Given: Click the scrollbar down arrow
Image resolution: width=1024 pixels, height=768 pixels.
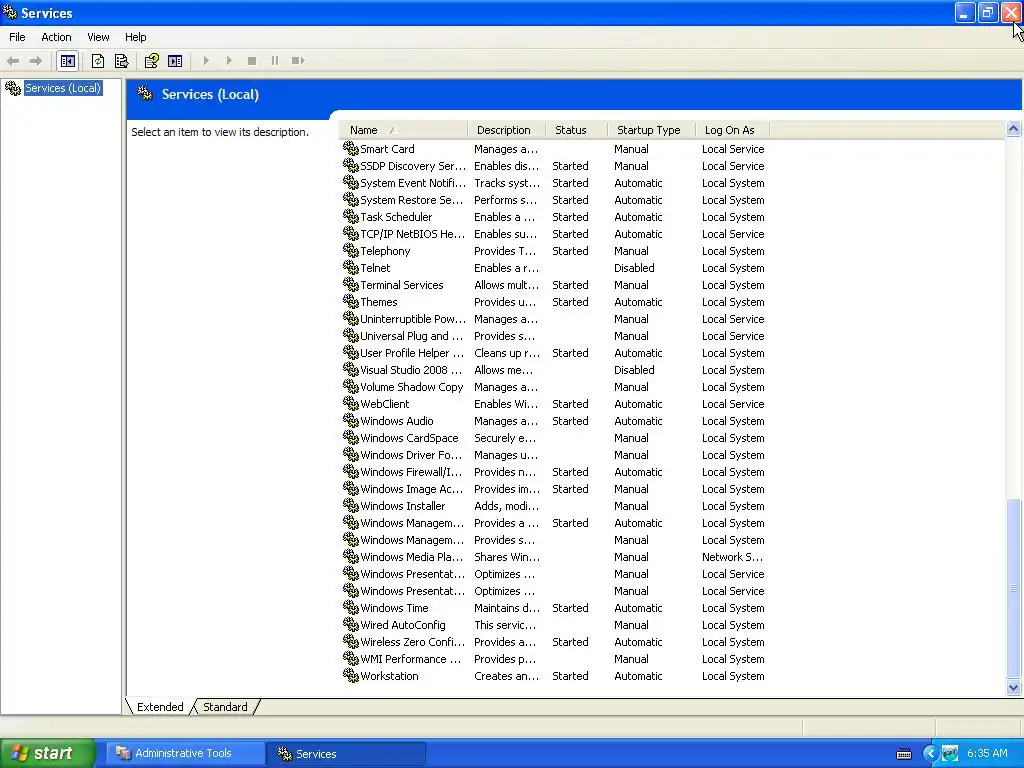Looking at the screenshot, I should 1014,687.
